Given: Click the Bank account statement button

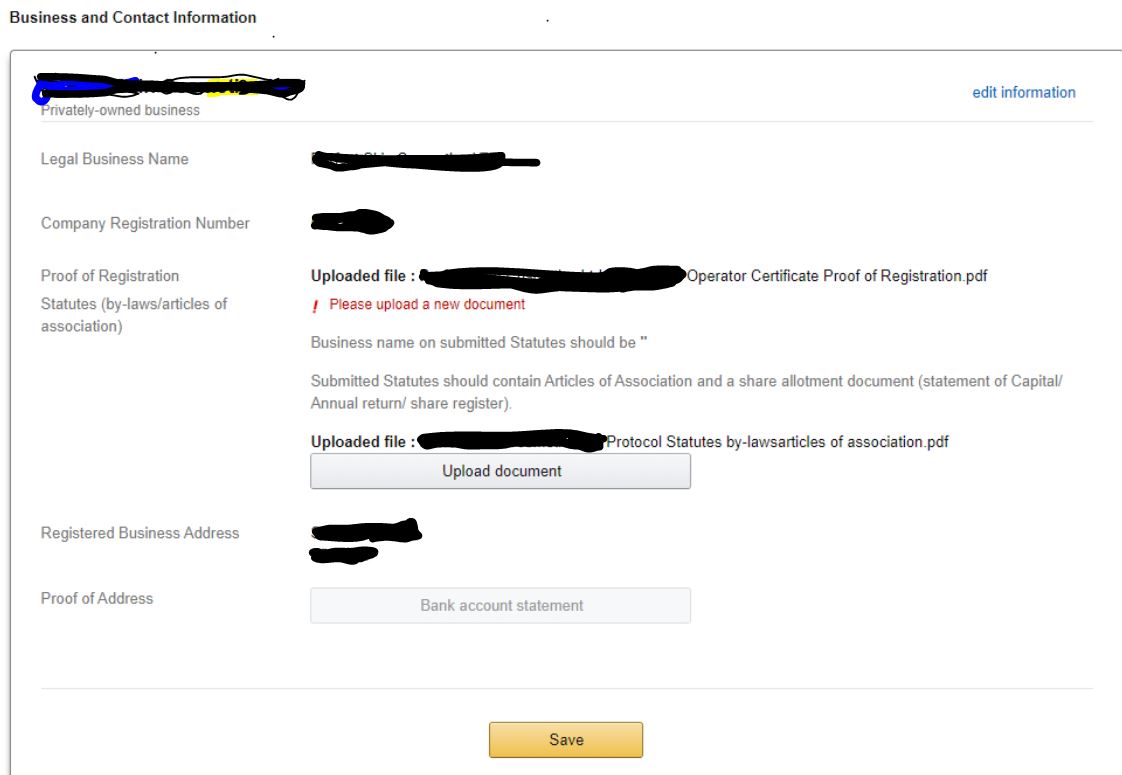Looking at the screenshot, I should 500,605.
